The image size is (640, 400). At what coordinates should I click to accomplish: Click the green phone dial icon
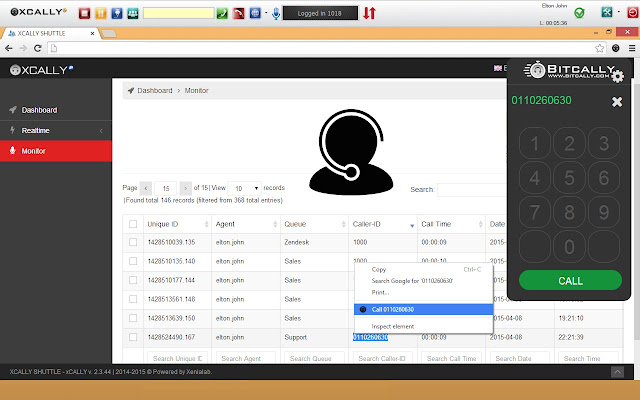click(x=222, y=13)
